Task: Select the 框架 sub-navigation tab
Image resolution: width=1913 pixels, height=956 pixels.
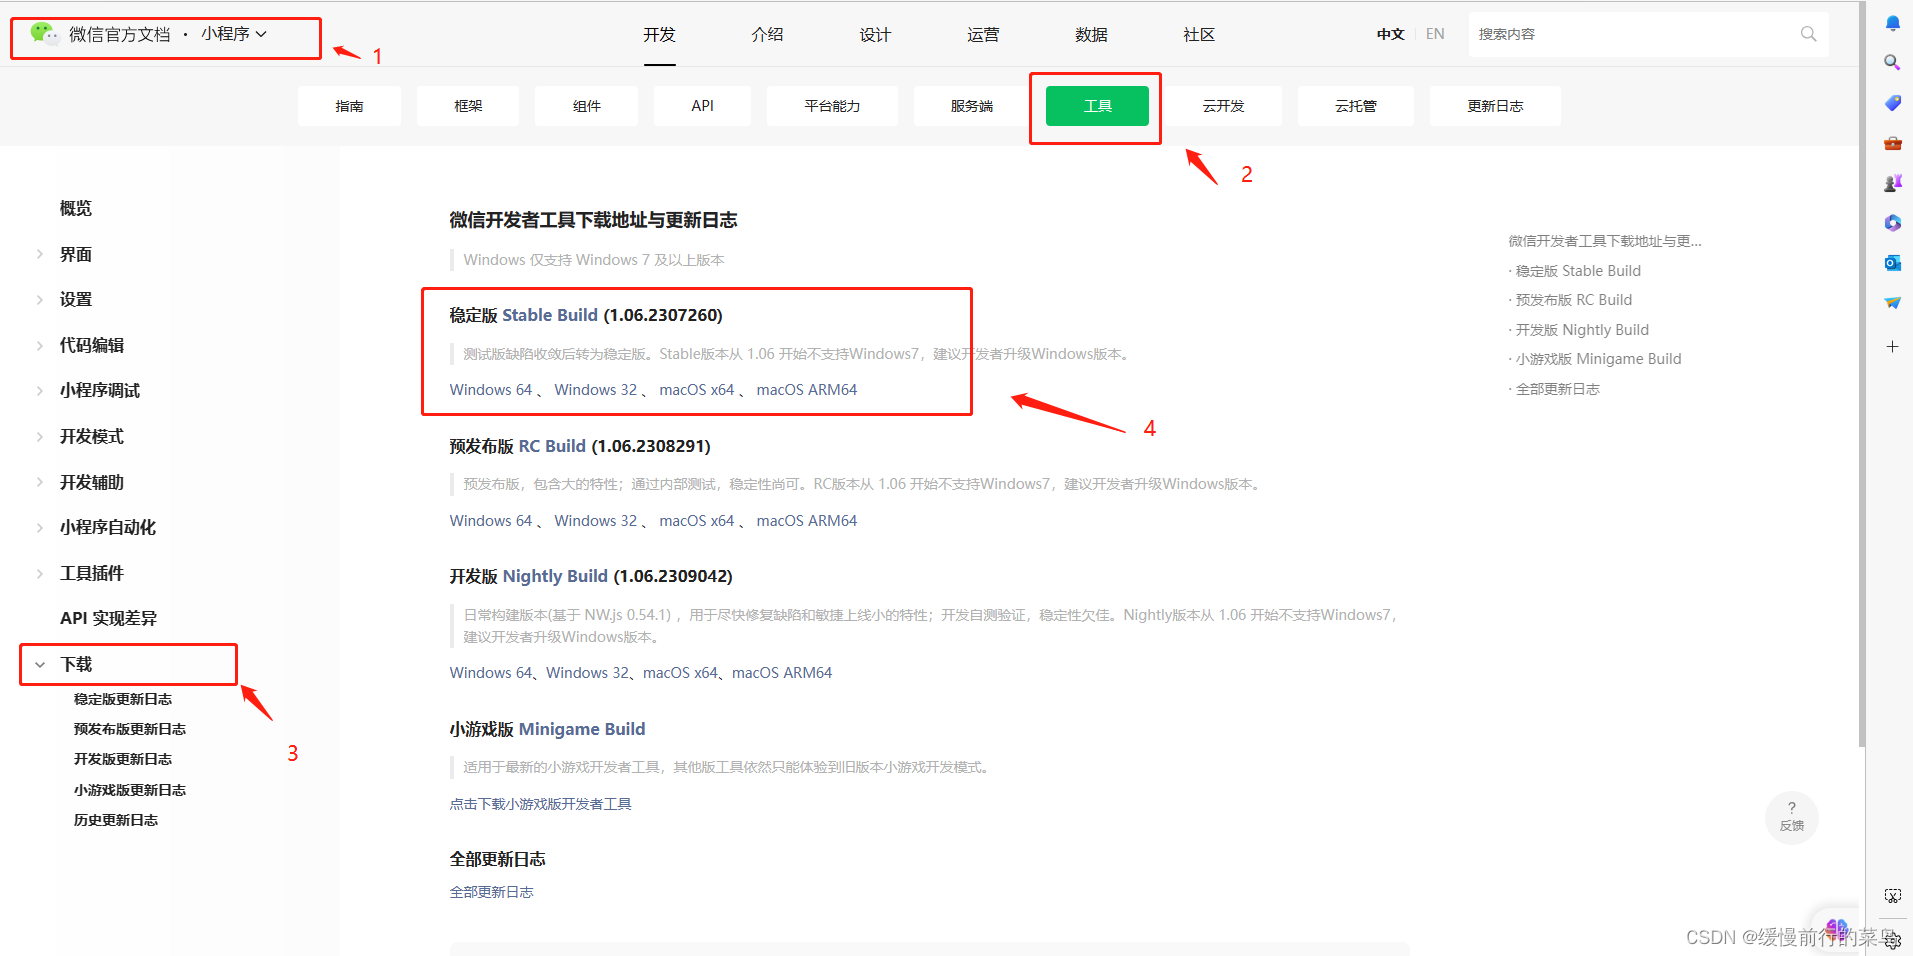Action: 468,106
